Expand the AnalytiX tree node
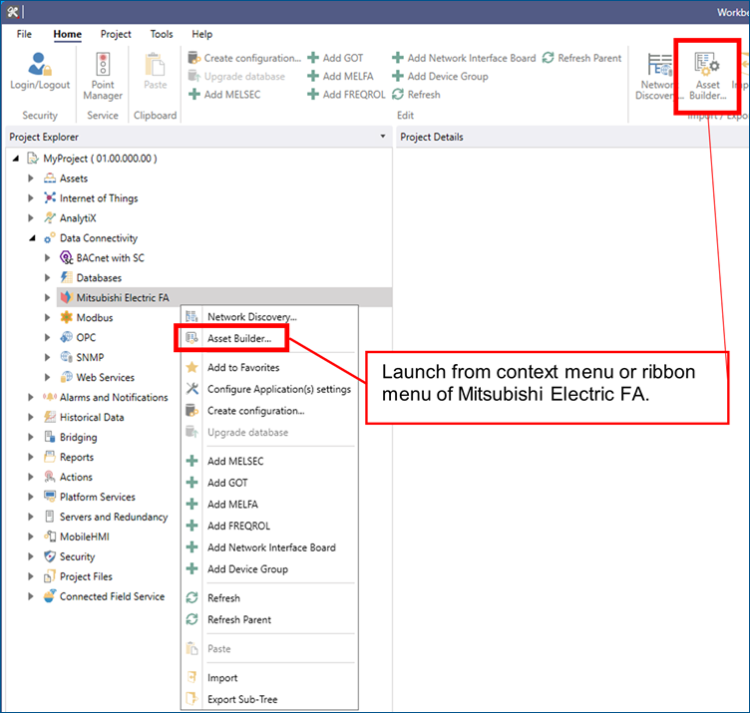Viewport: 750px width, 713px height. click(31, 218)
